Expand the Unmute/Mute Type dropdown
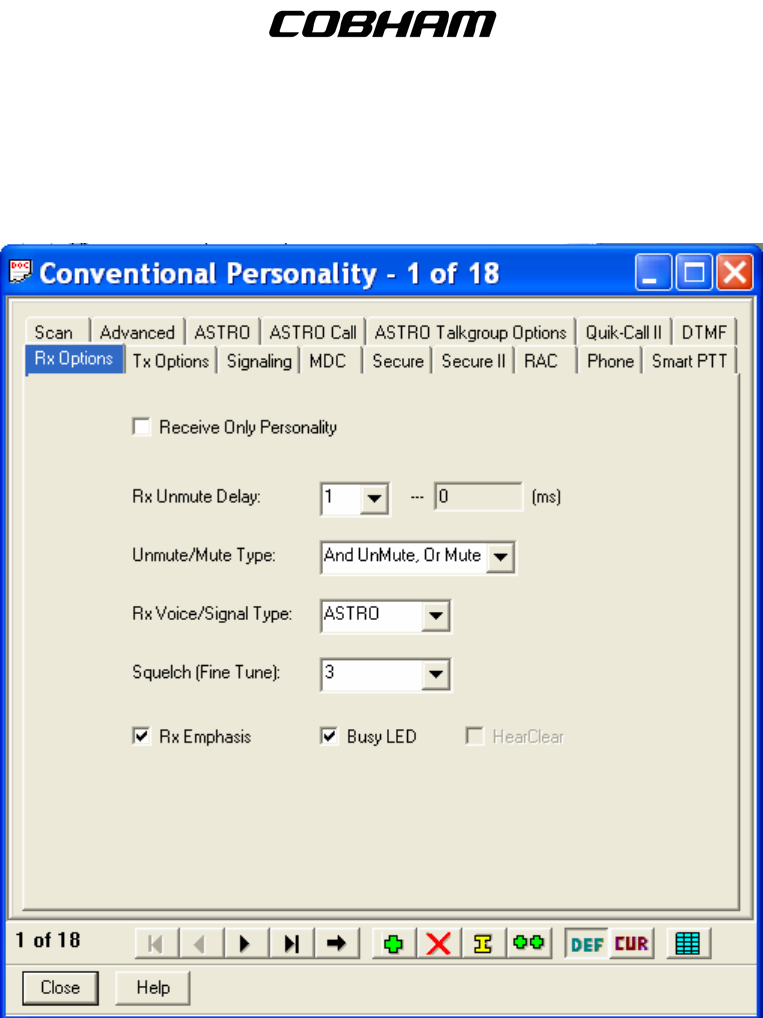 pyautogui.click(x=500, y=556)
